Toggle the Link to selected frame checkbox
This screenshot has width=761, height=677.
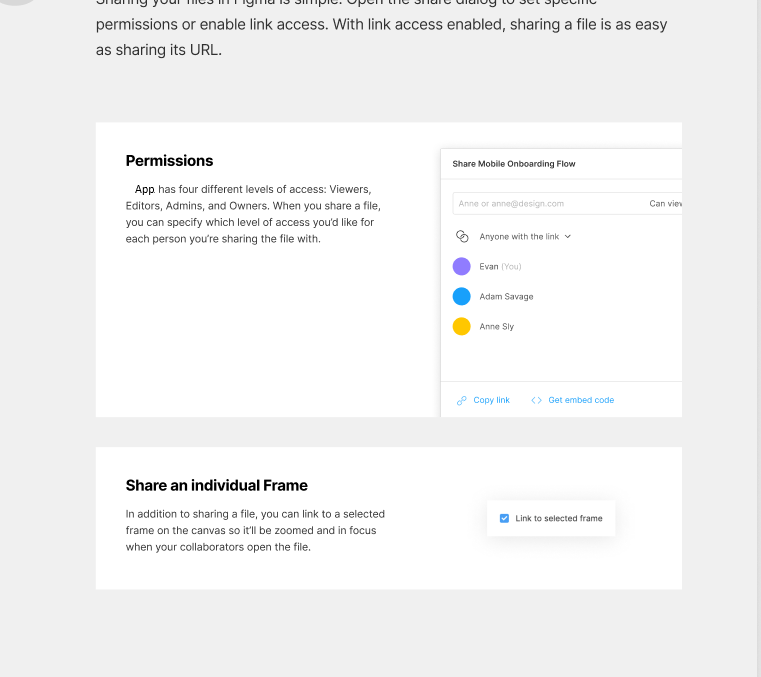tap(504, 518)
